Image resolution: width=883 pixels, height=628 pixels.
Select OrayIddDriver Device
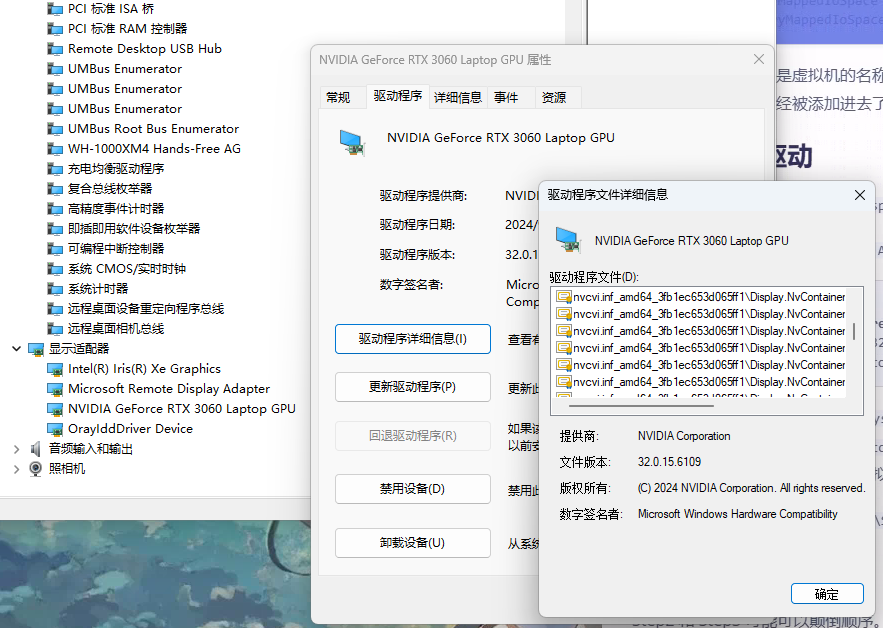click(131, 429)
